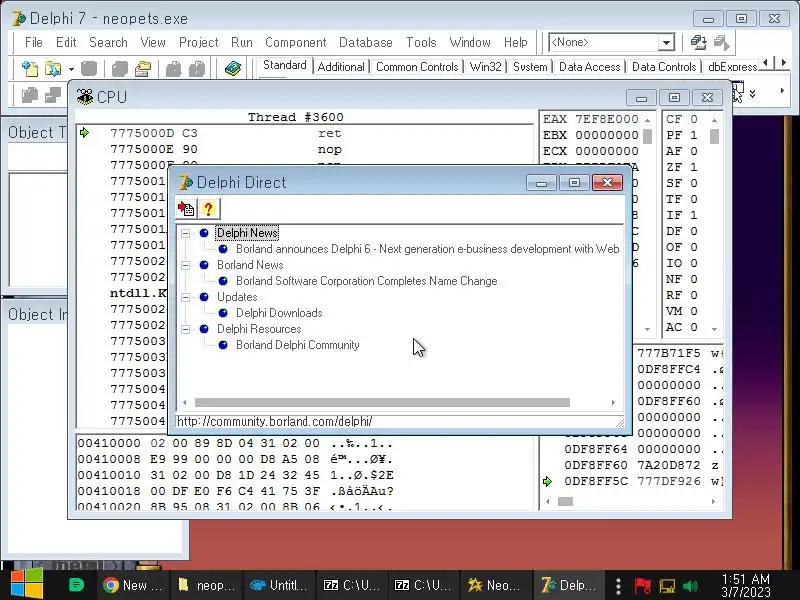This screenshot has width=800, height=600.
Task: Open Borland announces Delphi 6 news link
Action: [x=428, y=249]
